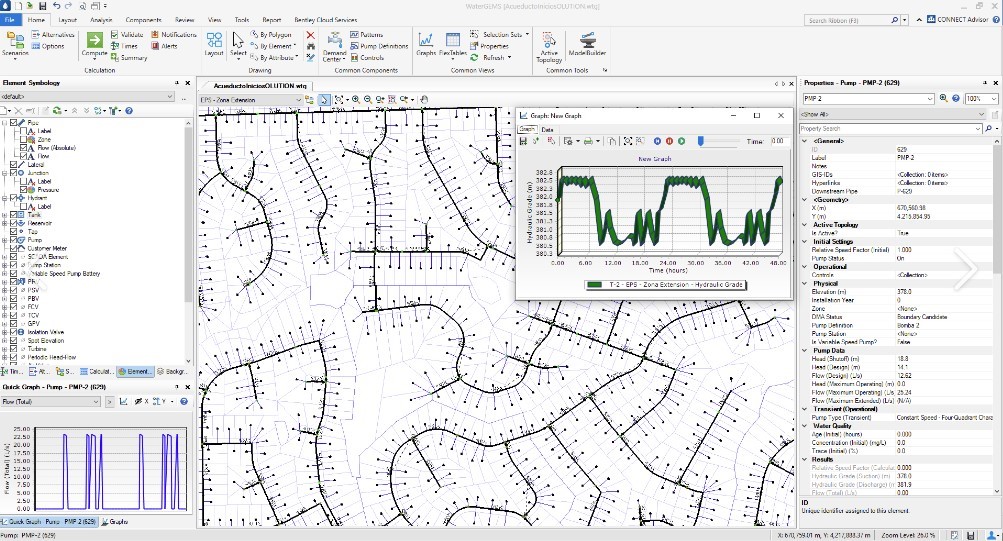Viewport: 1003px width, 541px height.
Task: Click the red pause button in Graph window
Action: pyautogui.click(x=669, y=141)
